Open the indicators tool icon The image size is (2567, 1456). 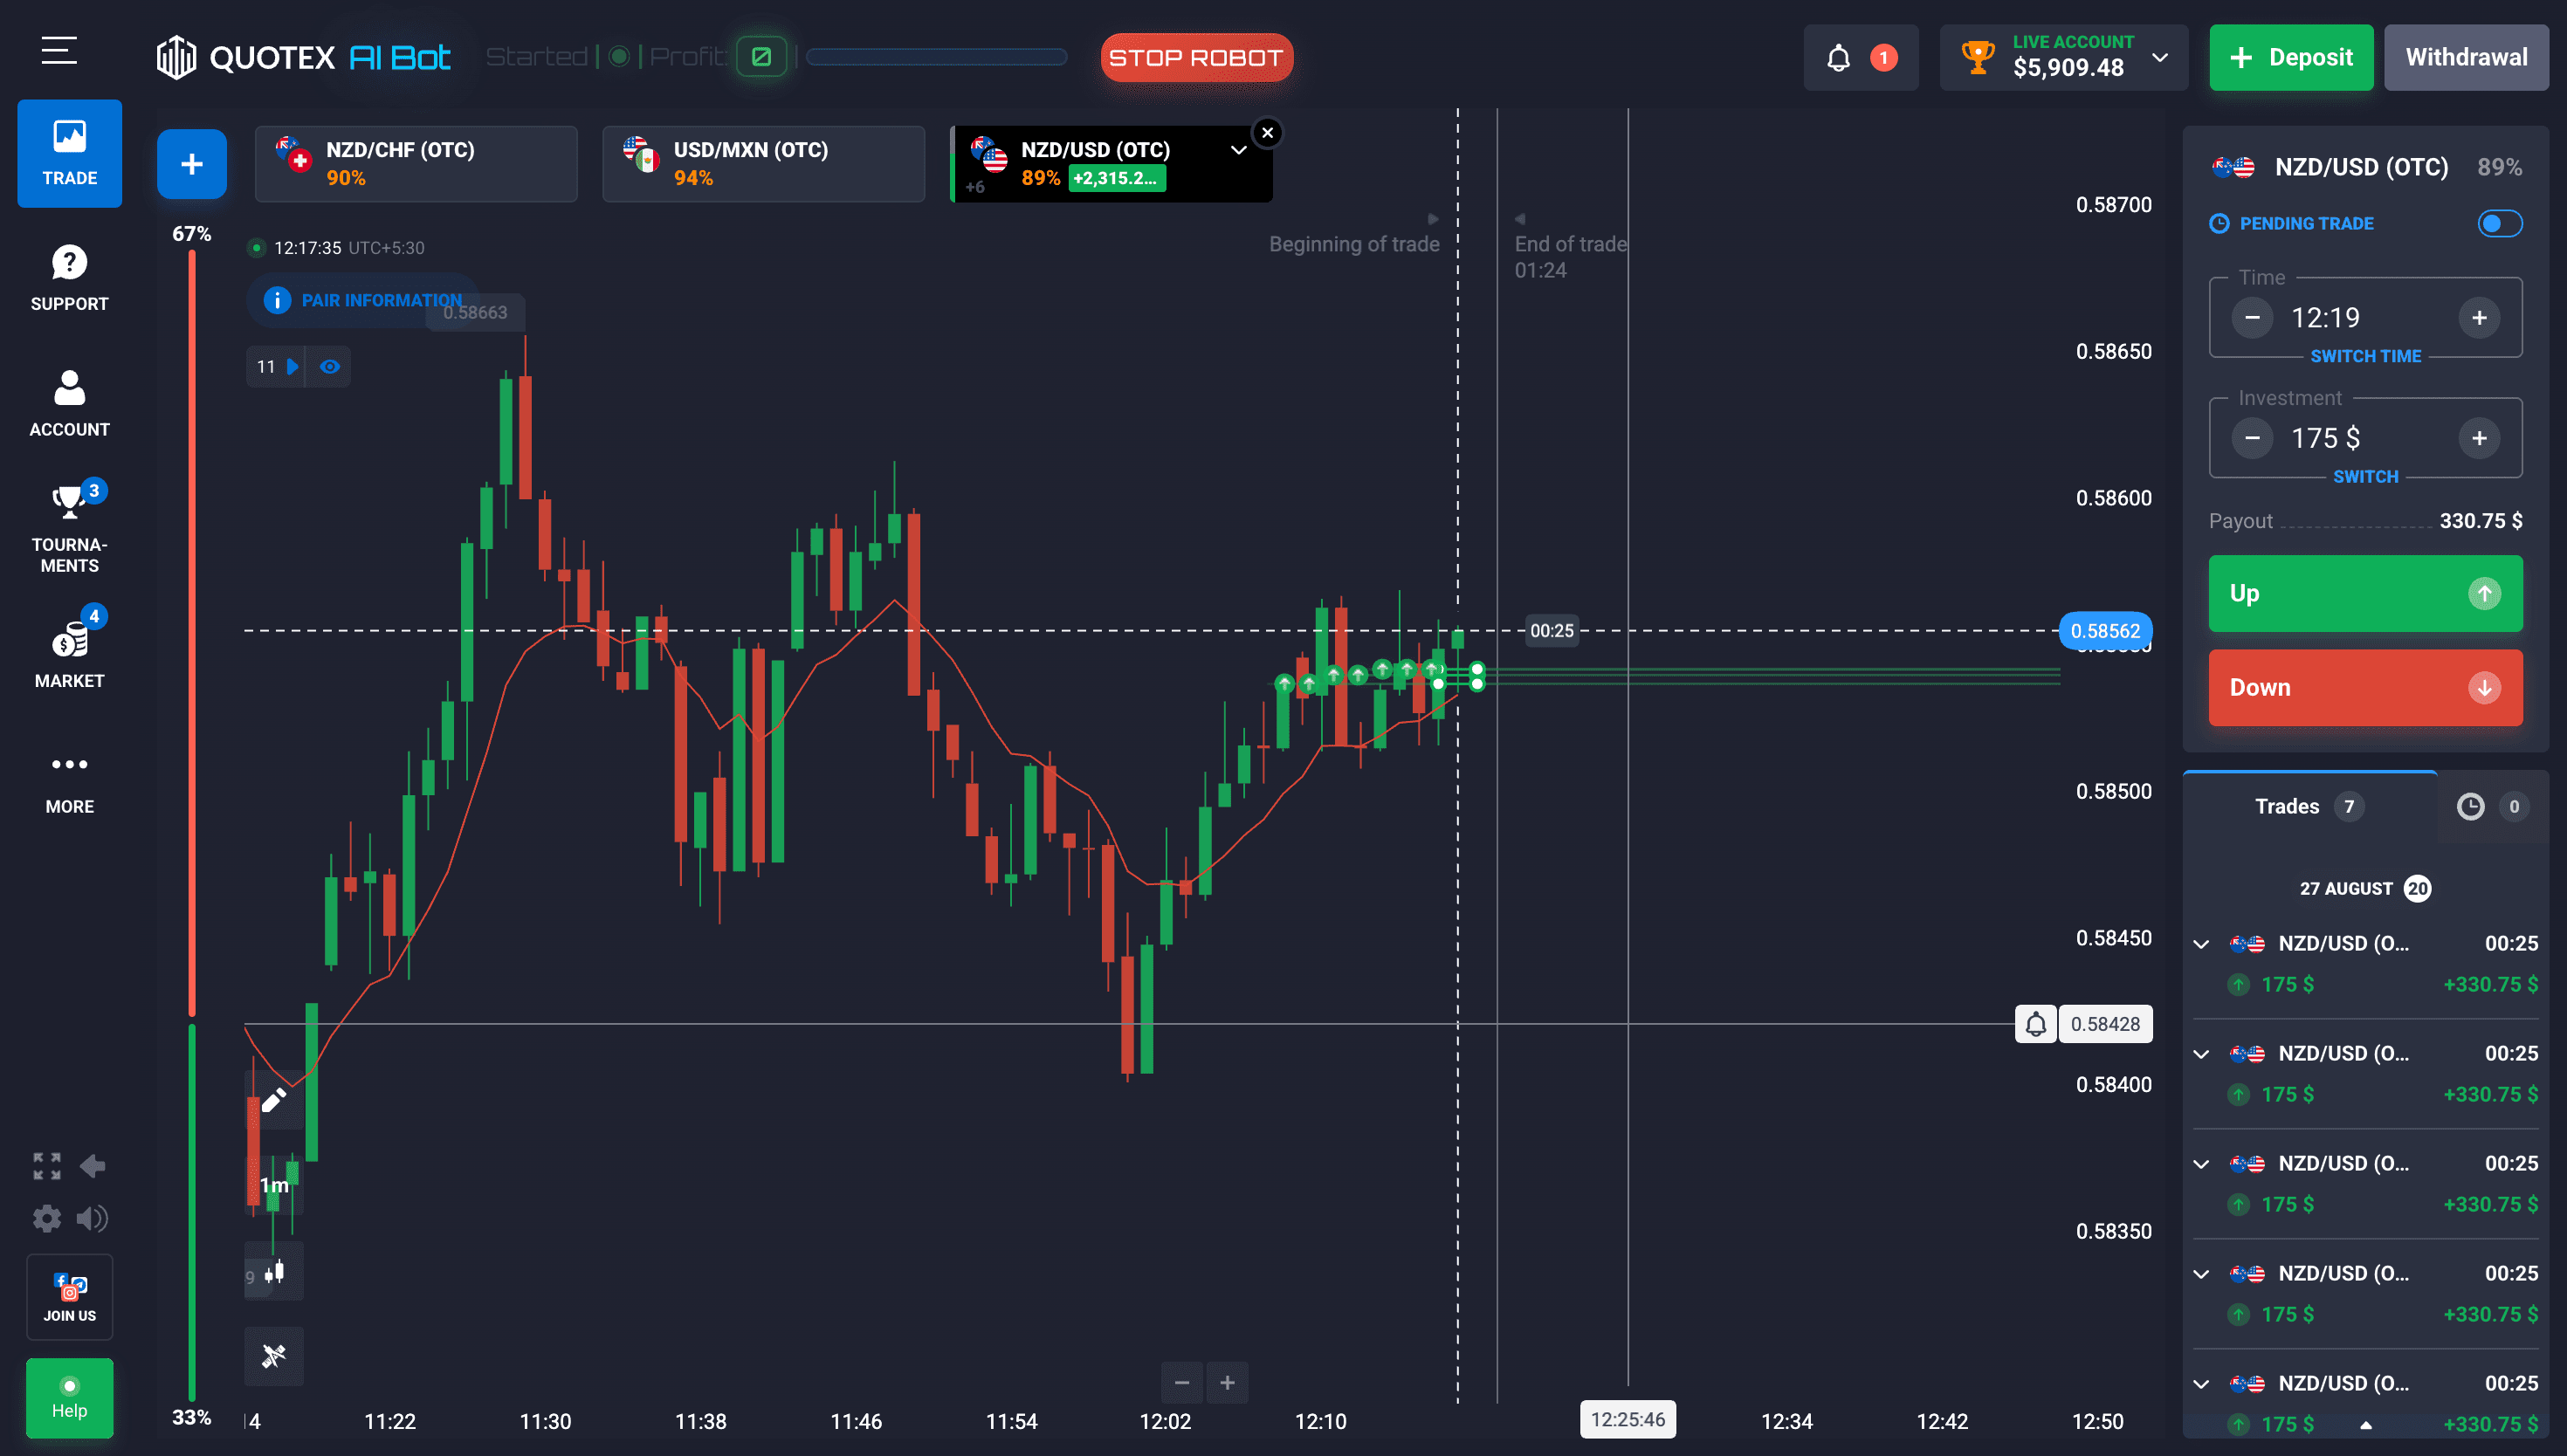pos(274,1355)
